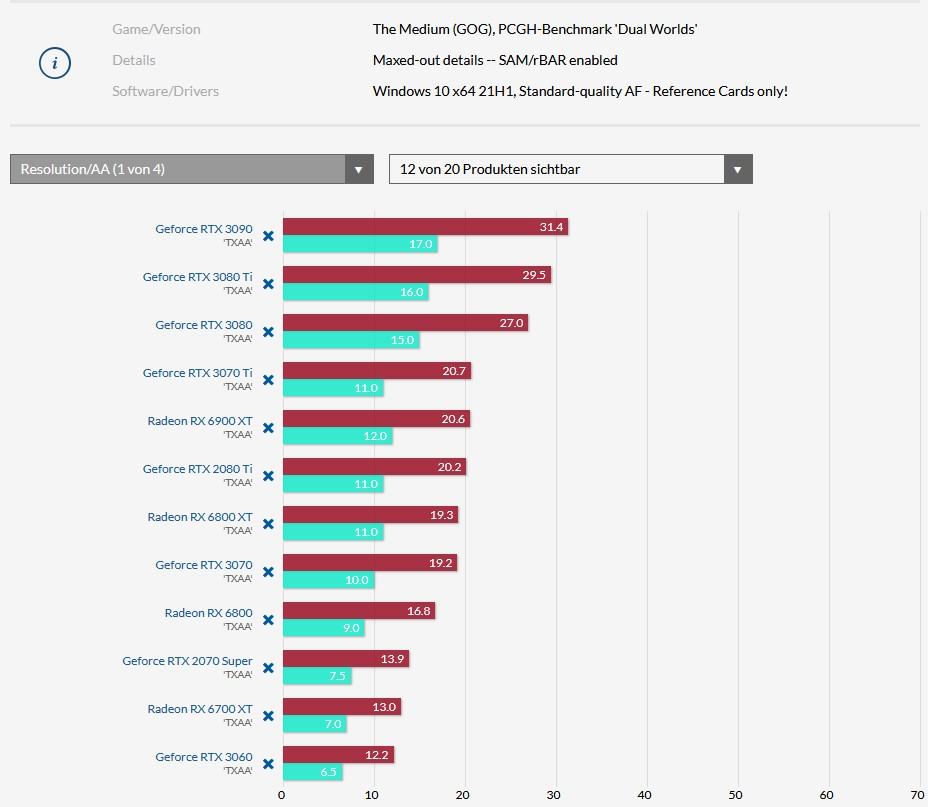Open the Geforce RTX 3060 link

click(204, 757)
